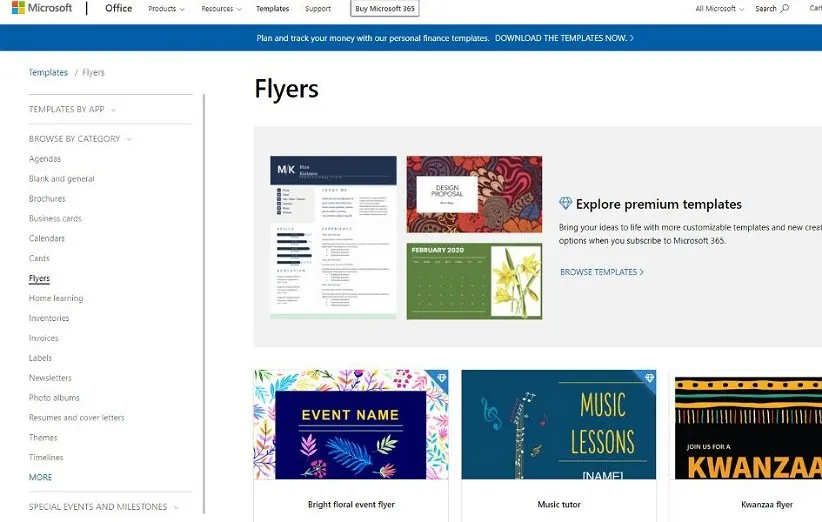
Task: Expand Special Events and Milestones section
Action: [x=104, y=507]
